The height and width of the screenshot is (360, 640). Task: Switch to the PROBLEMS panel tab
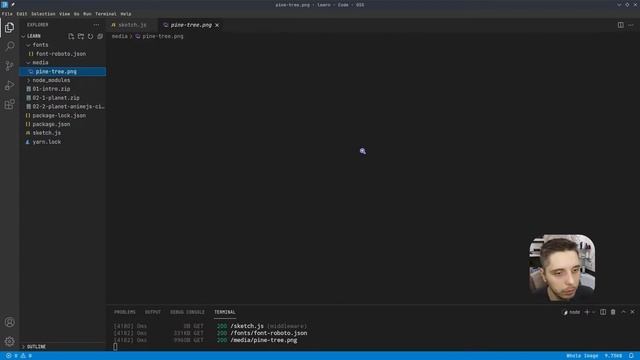[124, 312]
